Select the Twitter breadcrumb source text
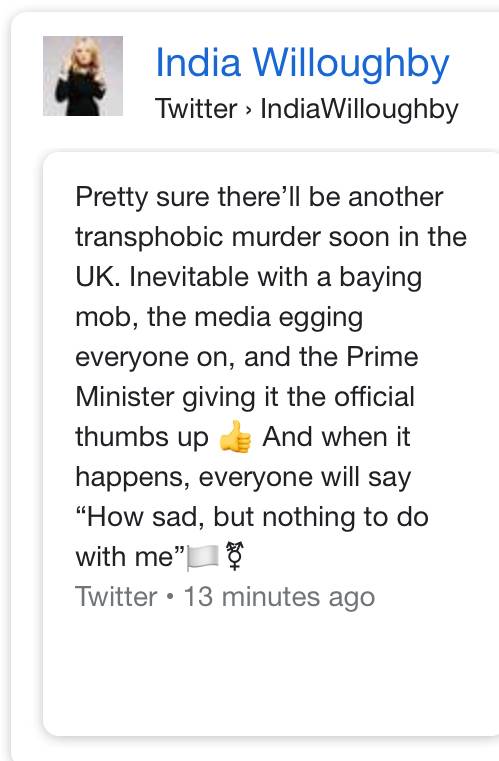 point(196,109)
